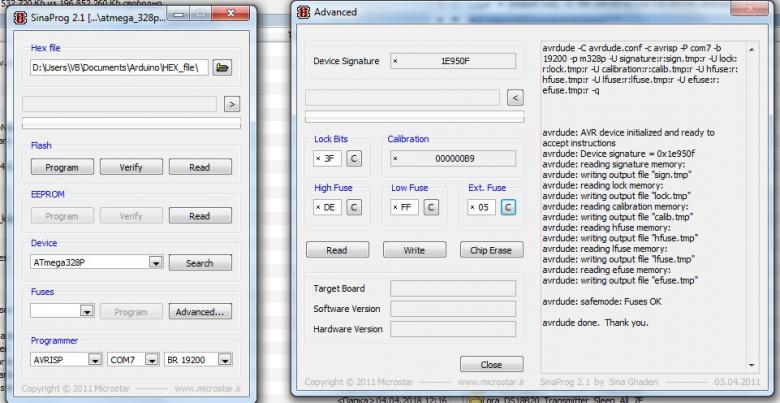The width and height of the screenshot is (780, 403).
Task: Click the Hex file path field
Action: 119,68
